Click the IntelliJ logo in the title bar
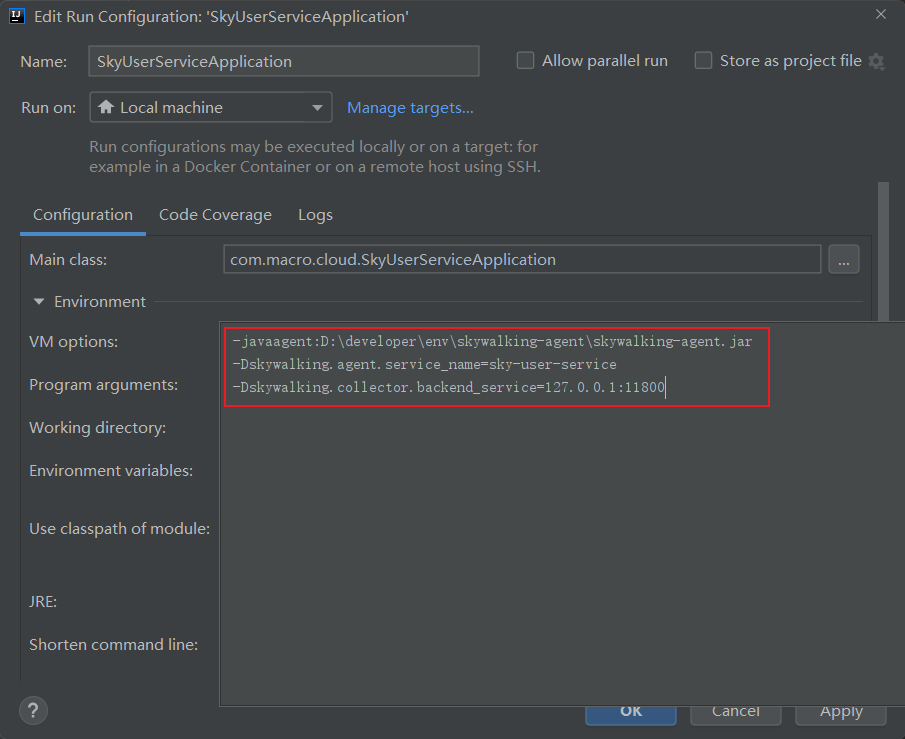The image size is (905, 739). (17, 16)
